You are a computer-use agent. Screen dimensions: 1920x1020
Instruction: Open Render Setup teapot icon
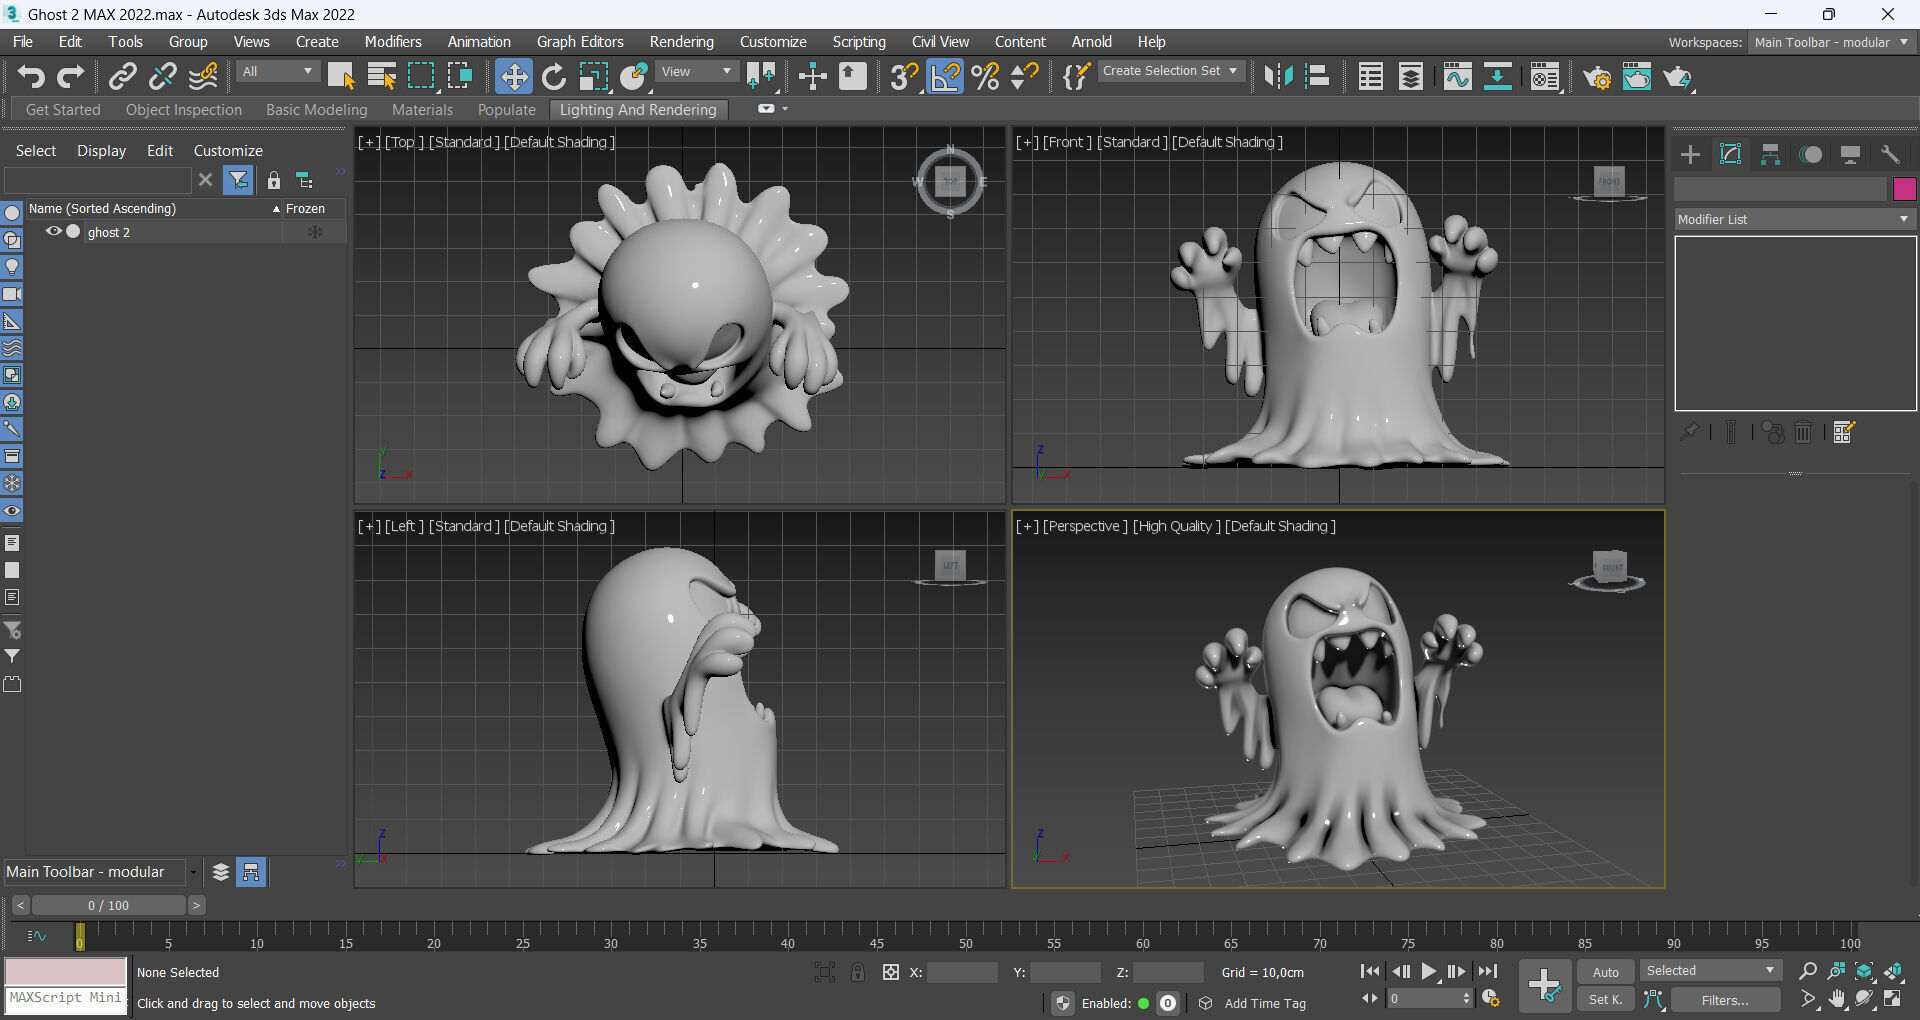[x=1597, y=77]
